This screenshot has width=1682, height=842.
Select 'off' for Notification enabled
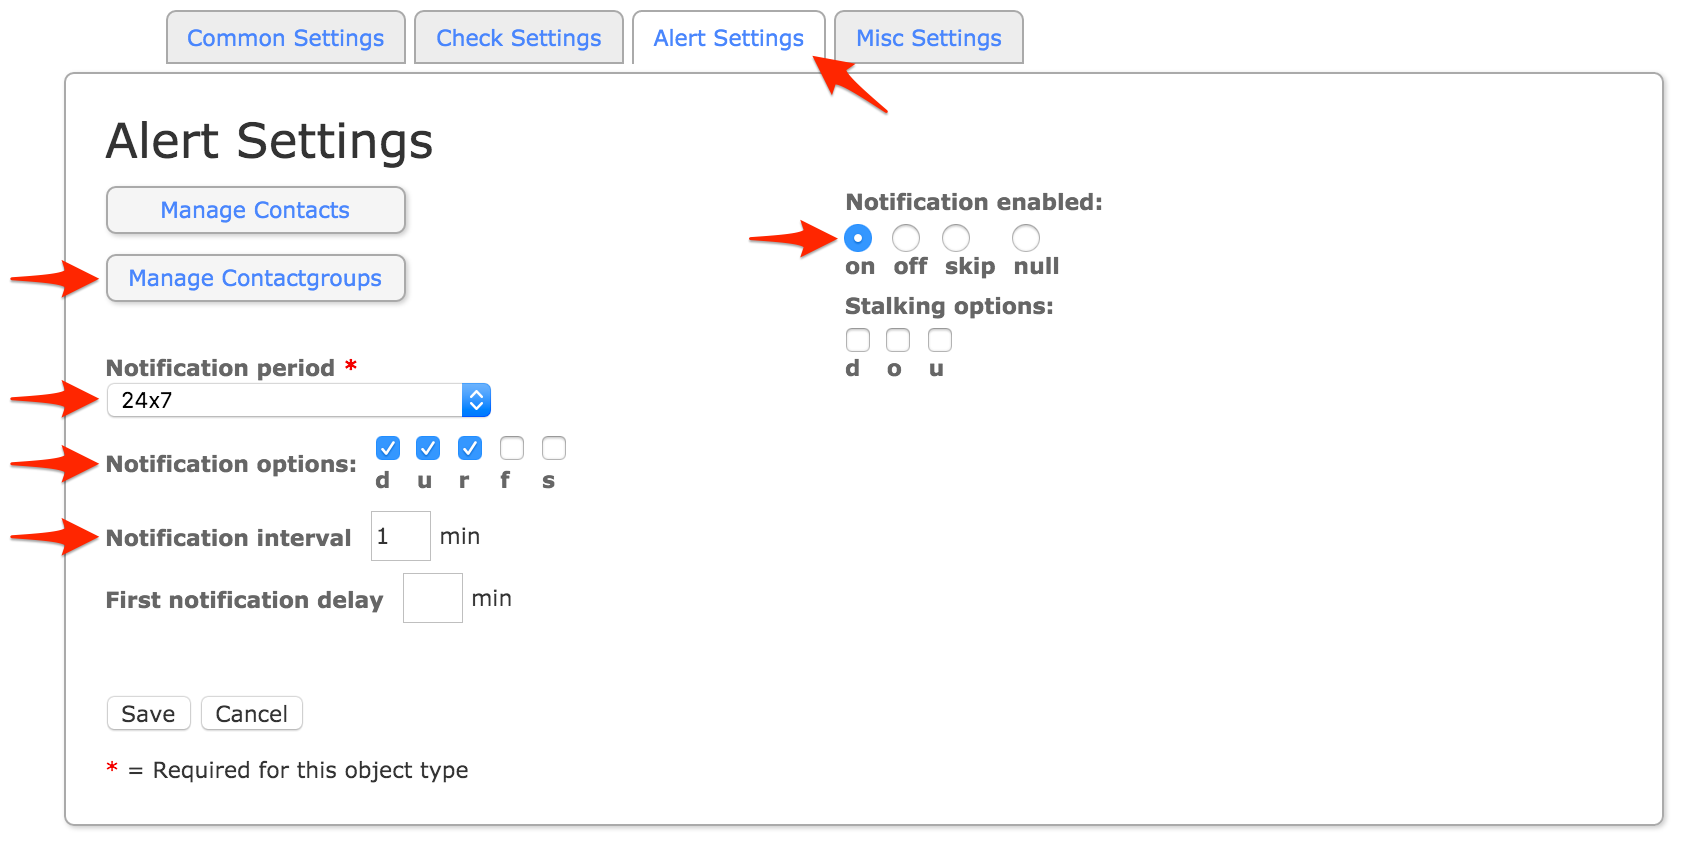906,238
